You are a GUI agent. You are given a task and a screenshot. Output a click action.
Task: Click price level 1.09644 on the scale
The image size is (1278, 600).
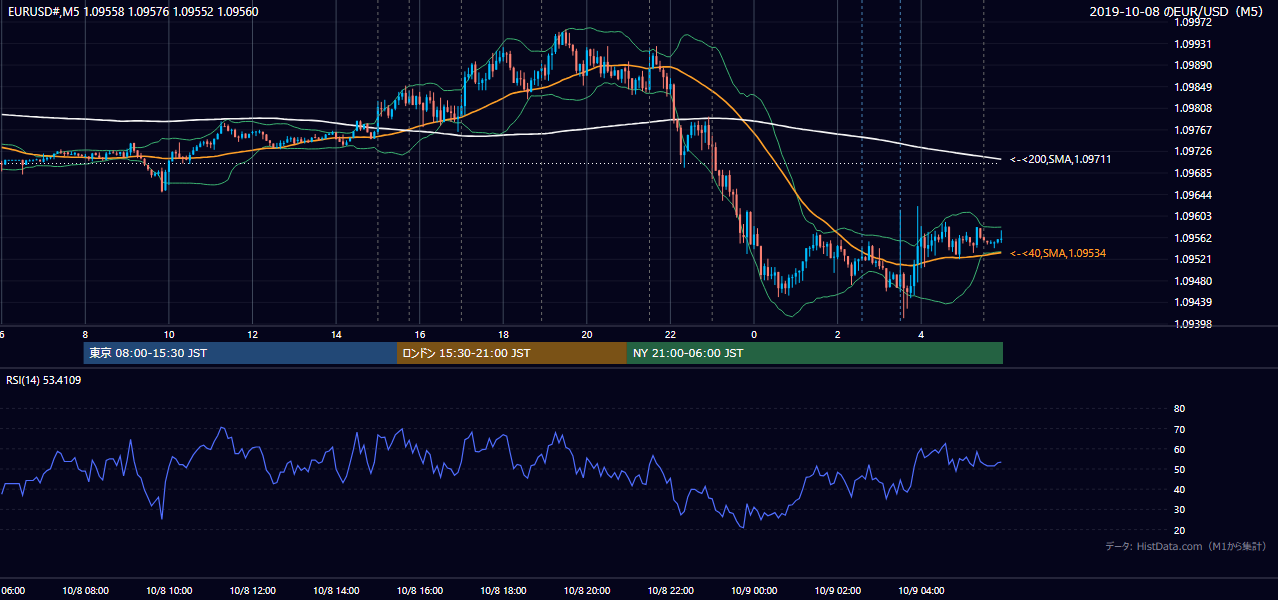point(1193,194)
